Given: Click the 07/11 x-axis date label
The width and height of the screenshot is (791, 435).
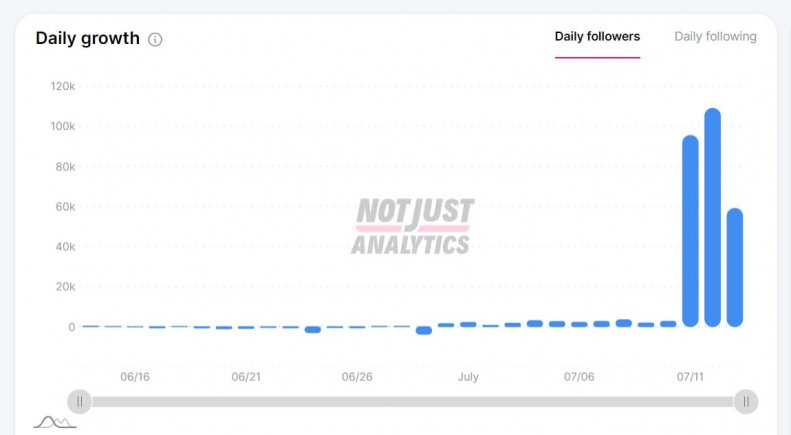Looking at the screenshot, I should coord(690,377).
